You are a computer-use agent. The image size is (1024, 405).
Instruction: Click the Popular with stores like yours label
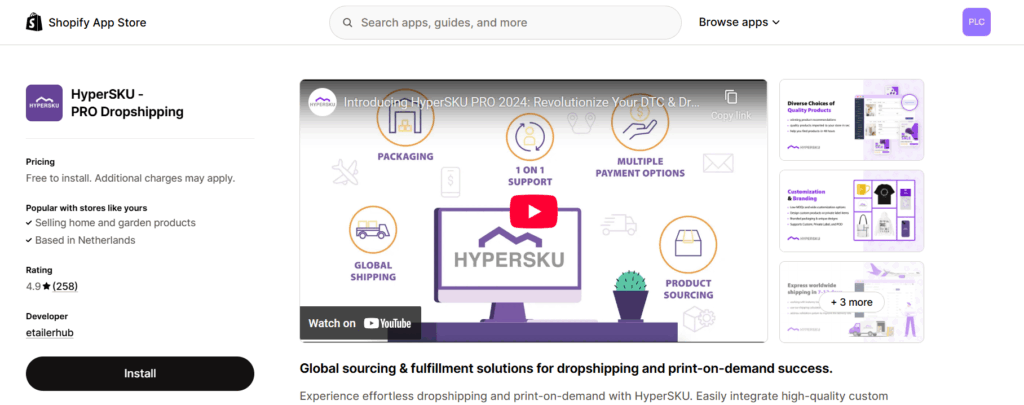point(86,208)
